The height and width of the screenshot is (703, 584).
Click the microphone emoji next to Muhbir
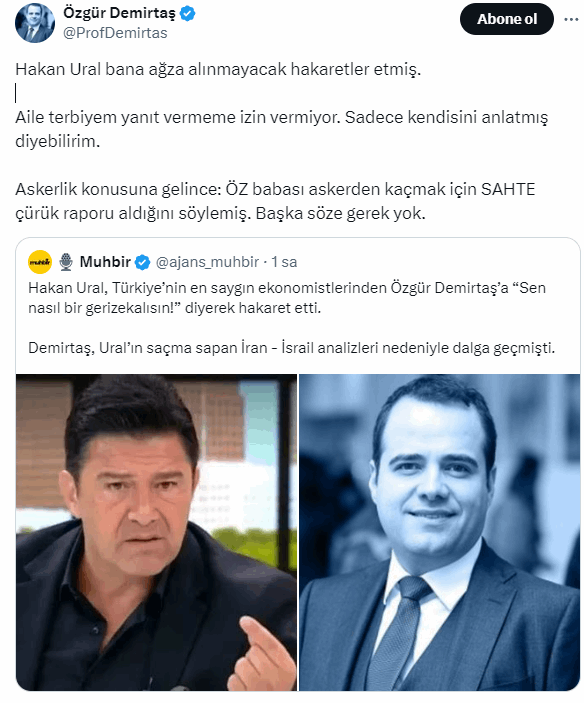point(66,262)
